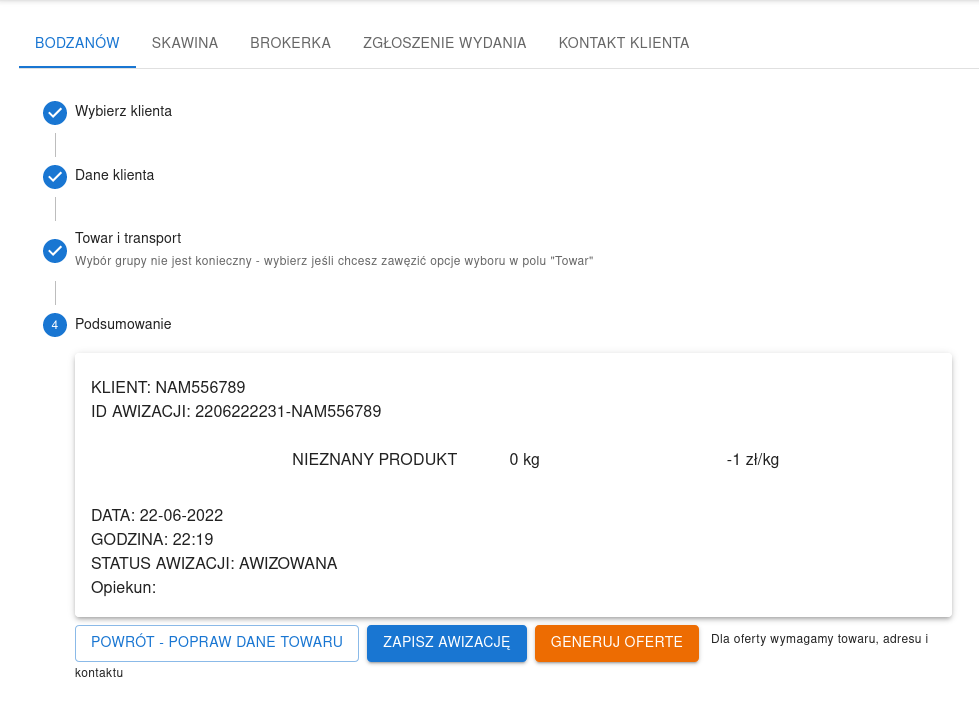Click the checkmark icon beside Dane klienta
Image resolution: width=979 pixels, height=702 pixels.
point(55,177)
